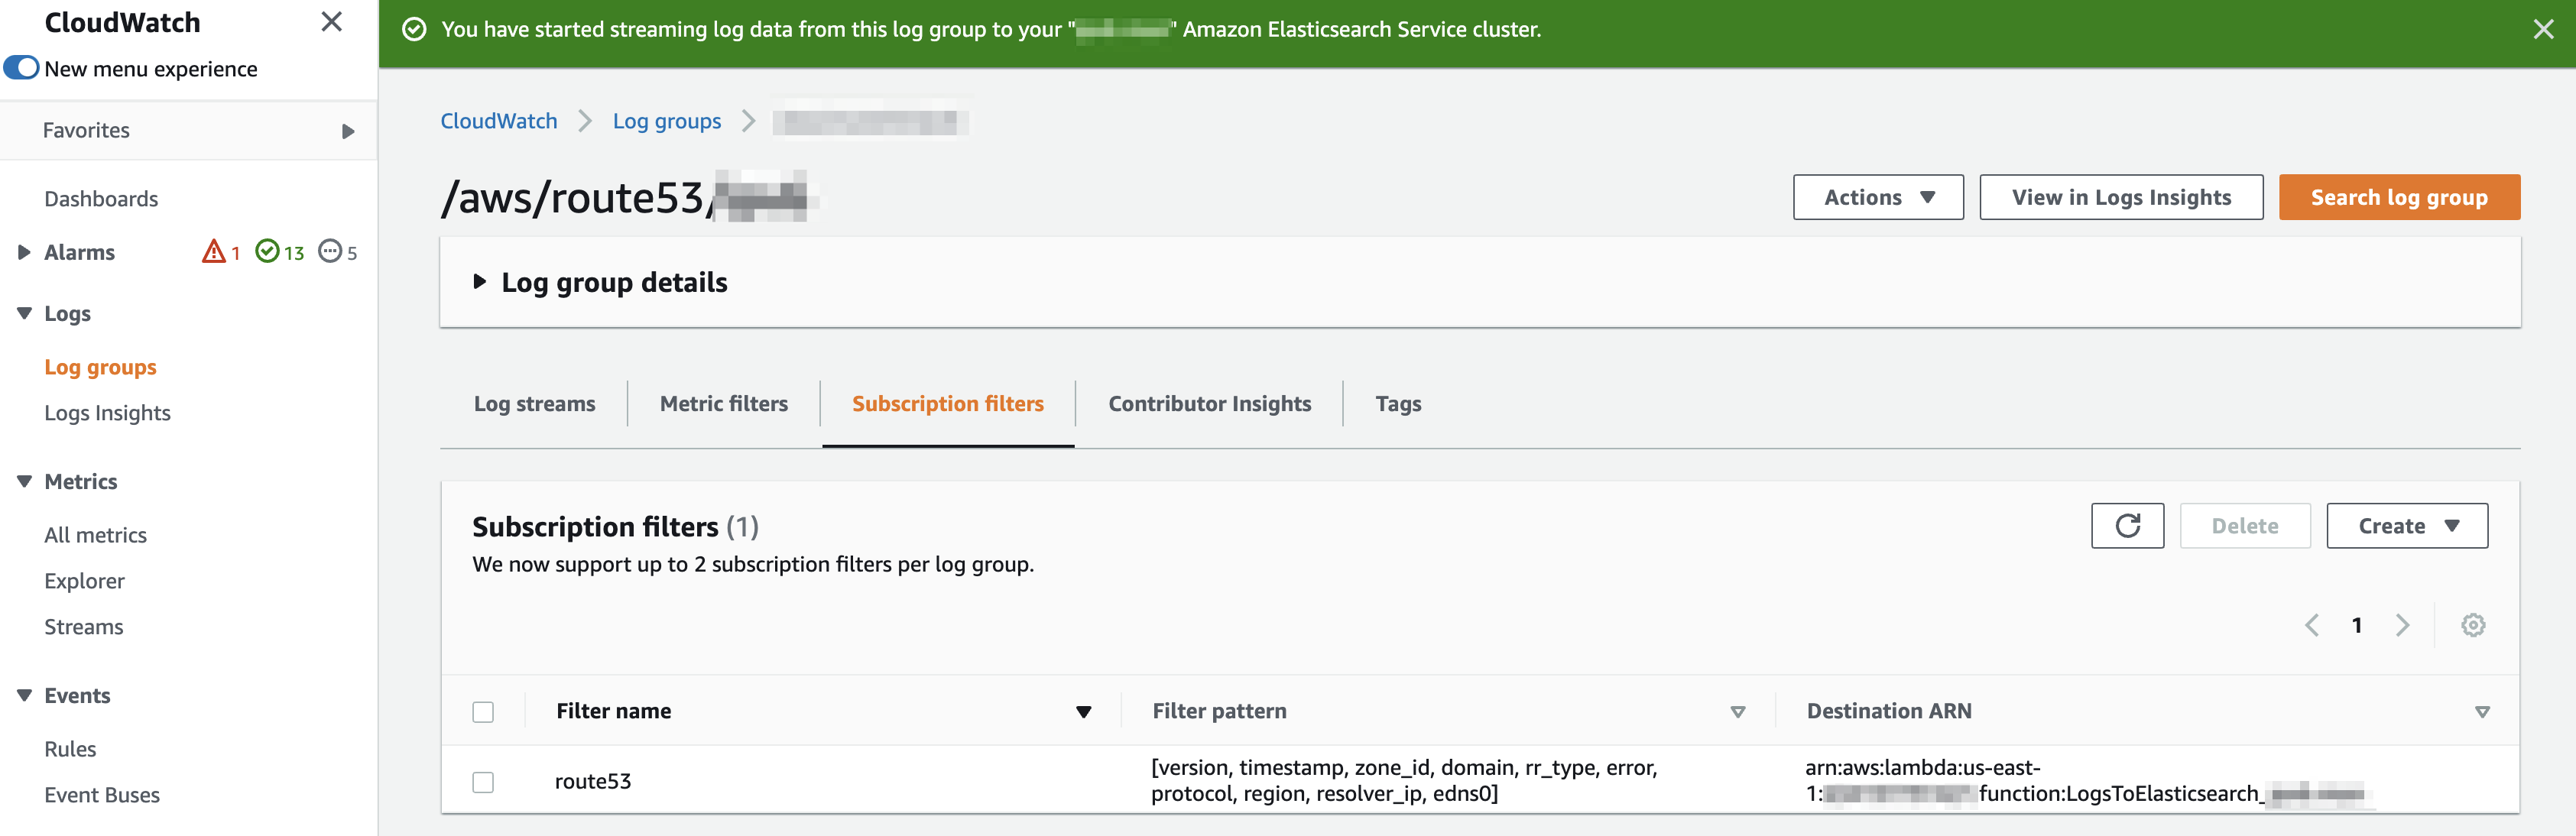2576x836 pixels.
Task: Click the insufficient data alarms icon
Action: tap(330, 251)
